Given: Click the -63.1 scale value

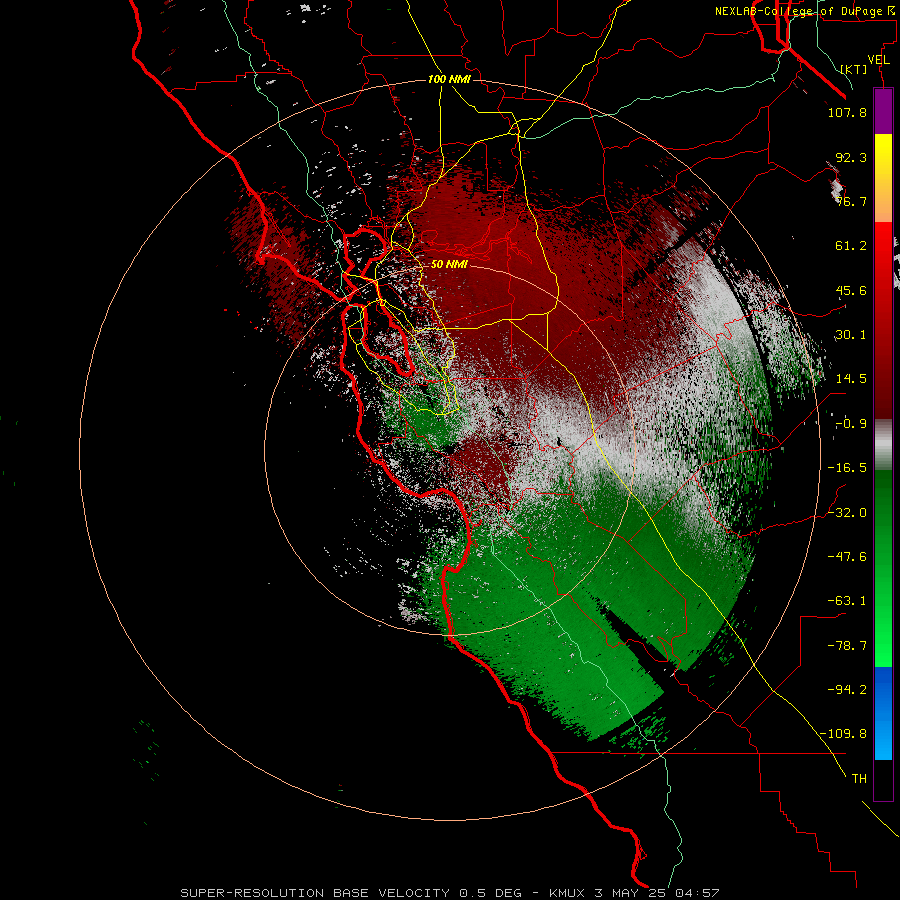Looking at the screenshot, I should (847, 601).
